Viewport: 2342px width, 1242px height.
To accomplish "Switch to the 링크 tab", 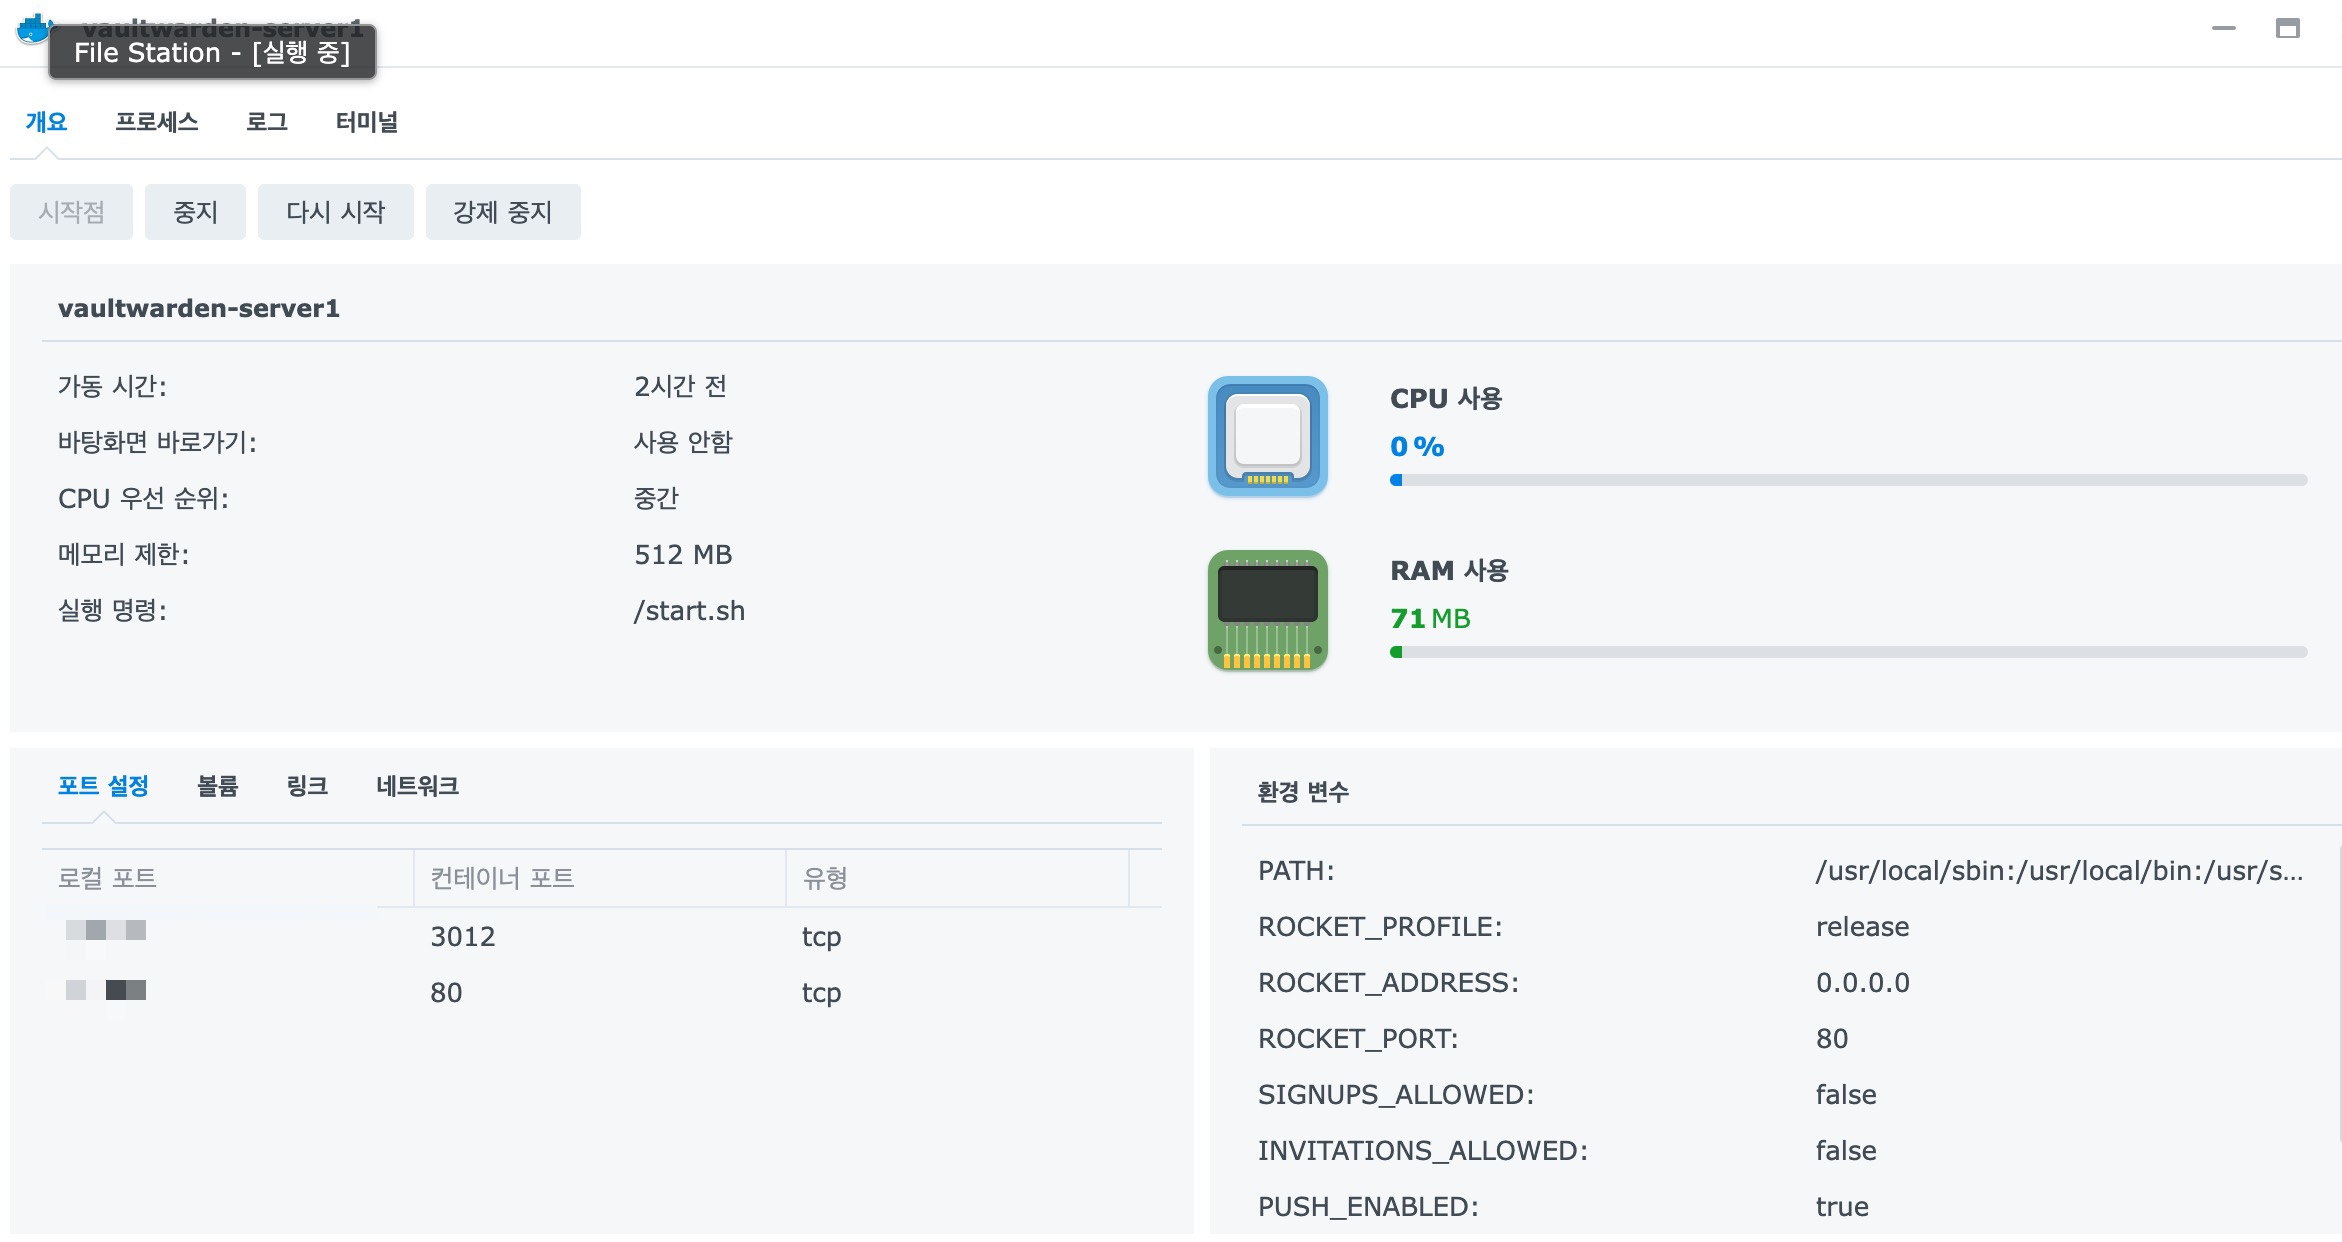I will [x=307, y=786].
